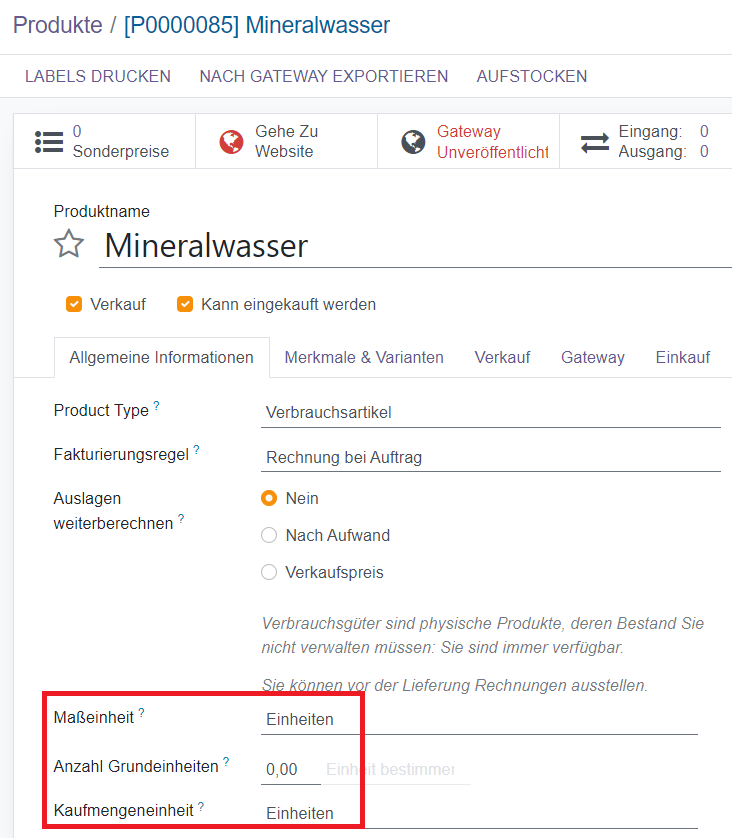Go back via Produkte breadcrumb link
The width and height of the screenshot is (732, 838).
tap(57, 25)
